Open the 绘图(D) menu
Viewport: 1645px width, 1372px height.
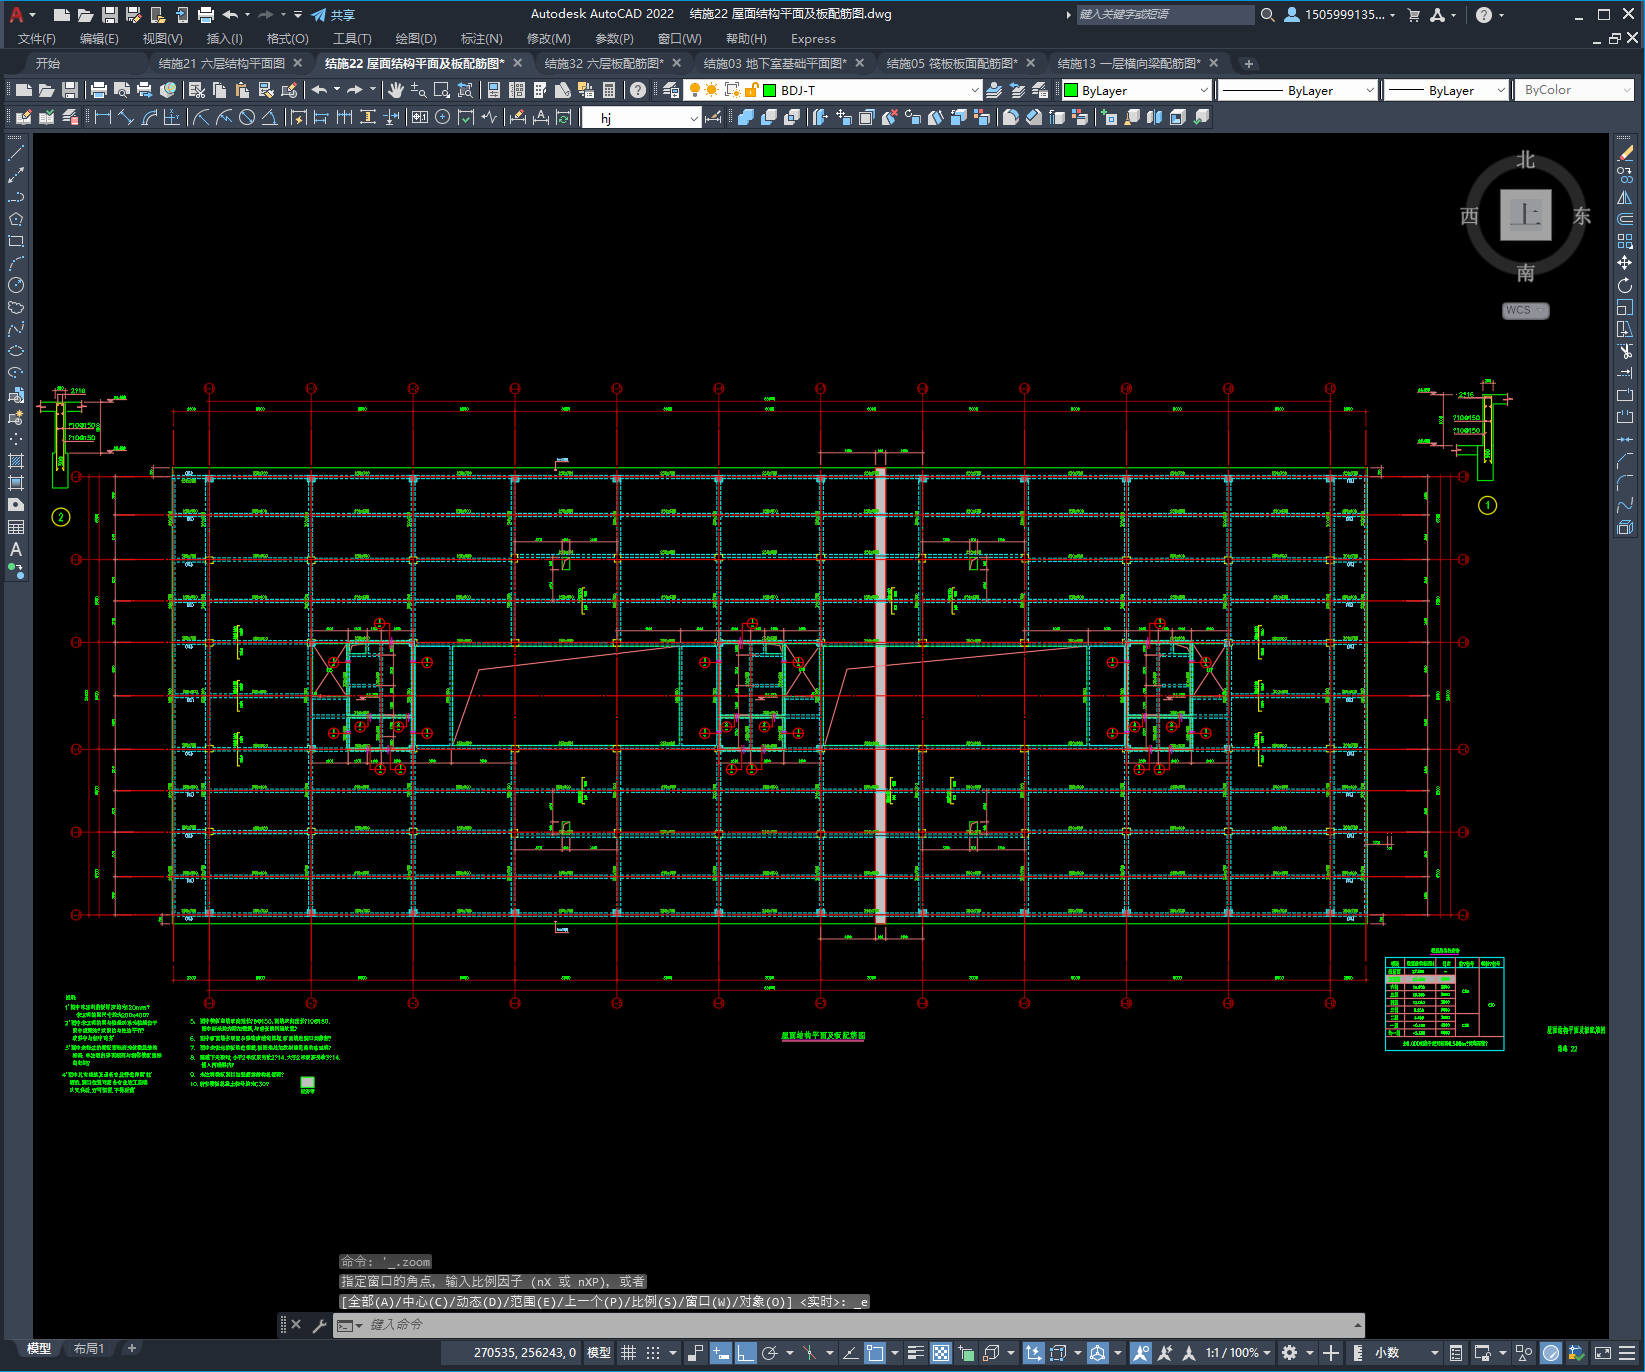click(x=416, y=39)
